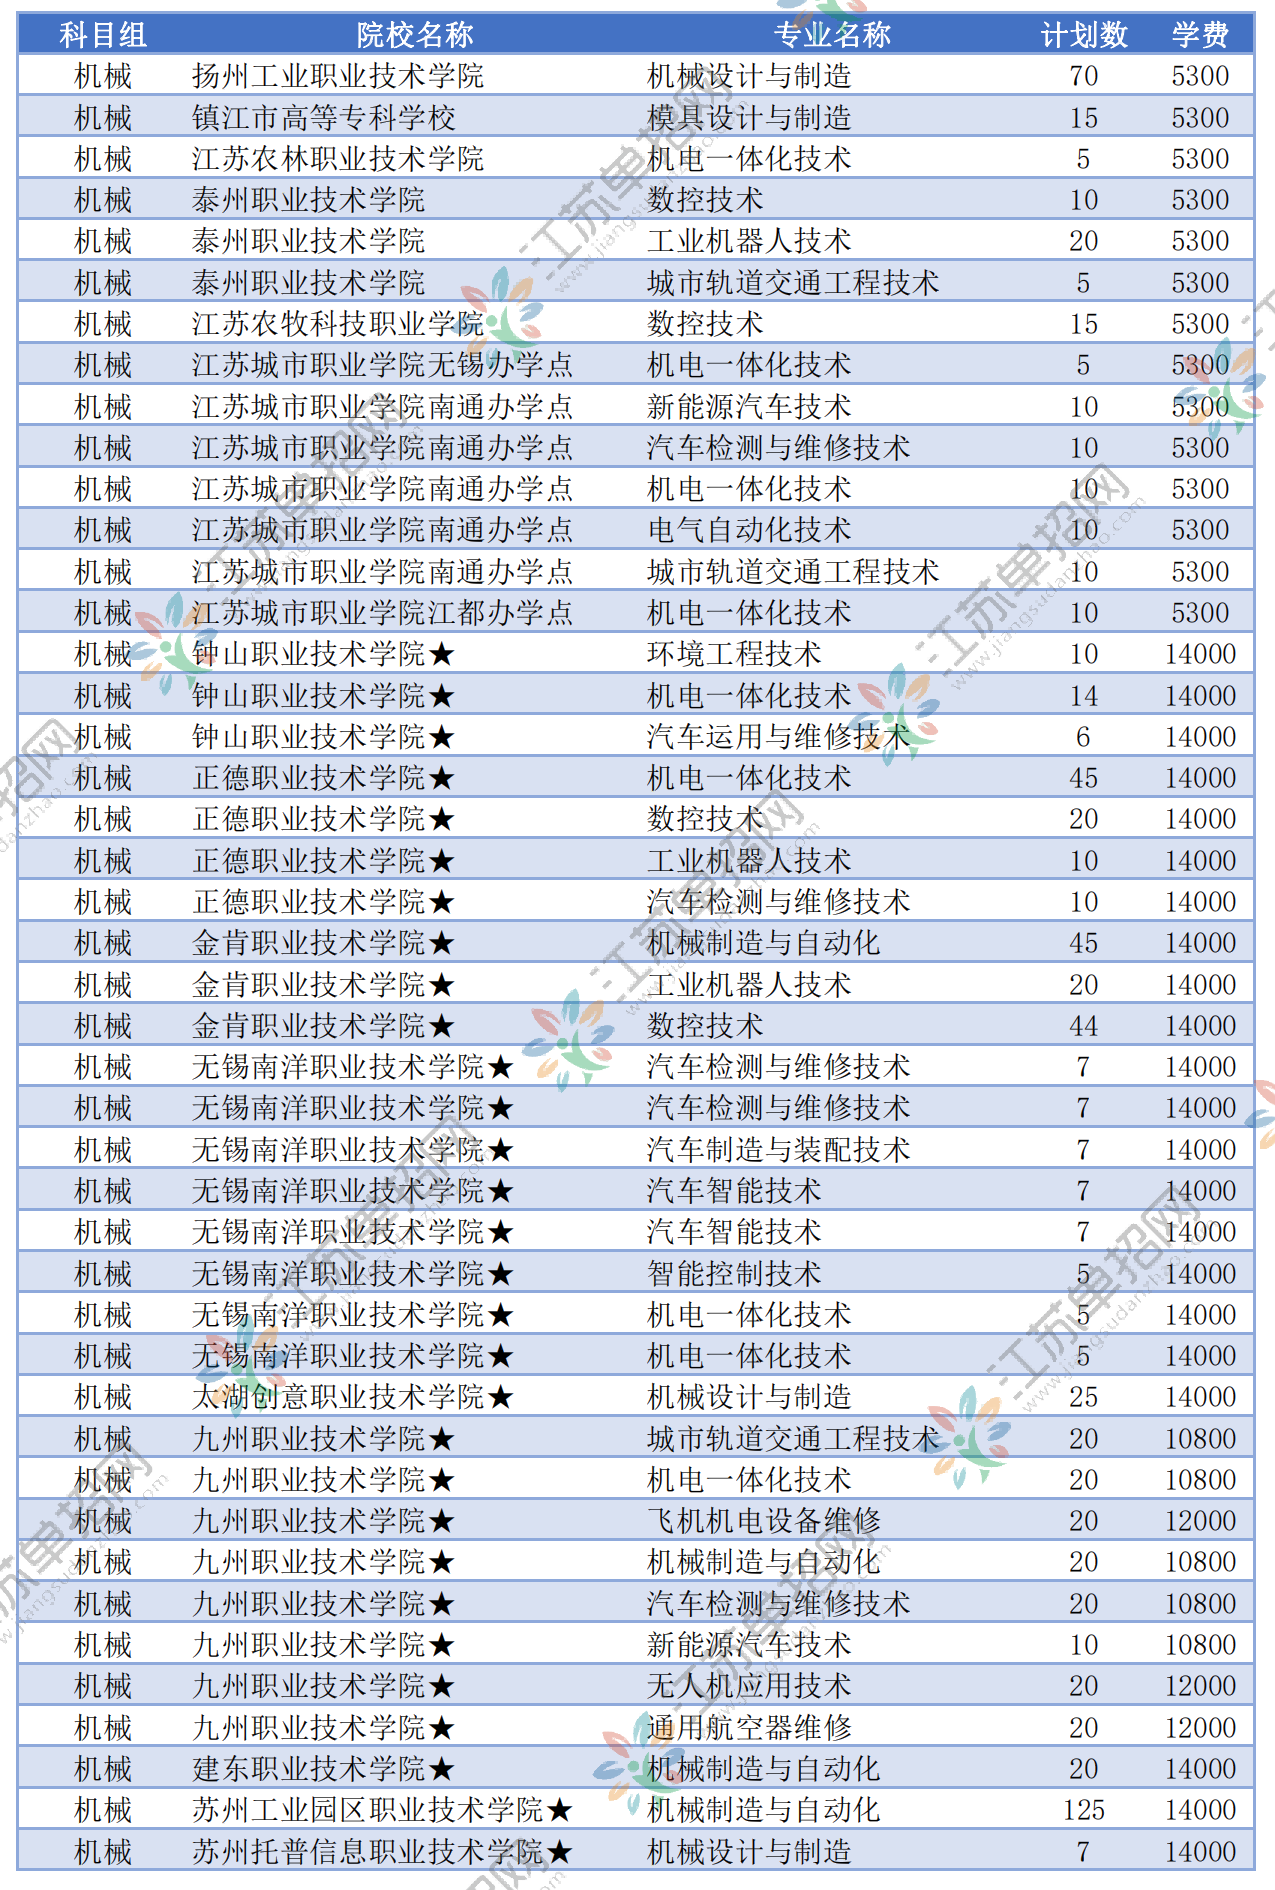
Task: Select 5300 tuition in 模具设计与制造 row
Action: pos(1200,118)
